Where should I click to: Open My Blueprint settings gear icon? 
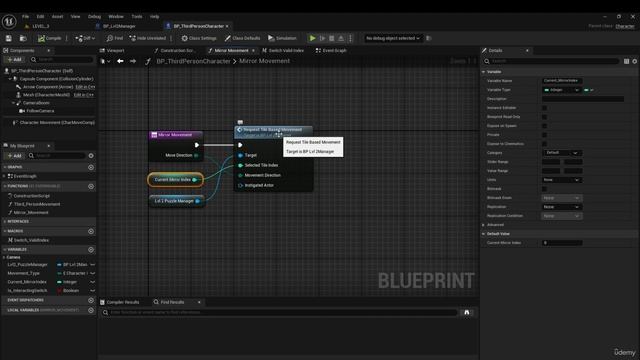[x=91, y=156]
